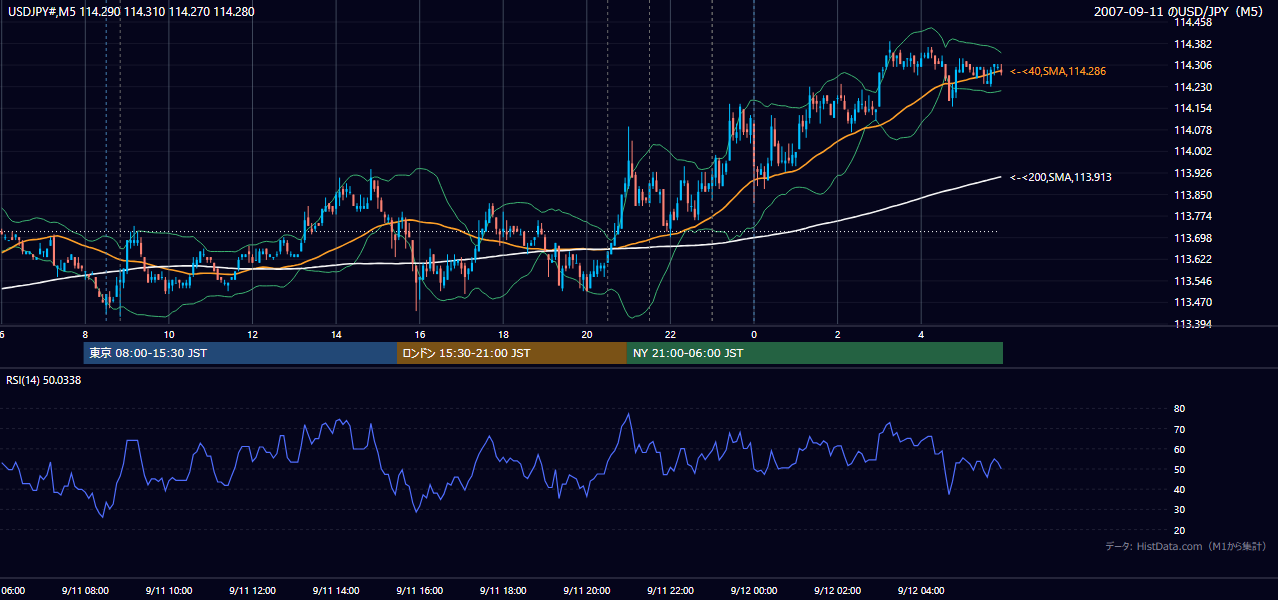Screen dimensions: 1278x600
Task: Click price axis value 113.546
Action: pos(1192,281)
